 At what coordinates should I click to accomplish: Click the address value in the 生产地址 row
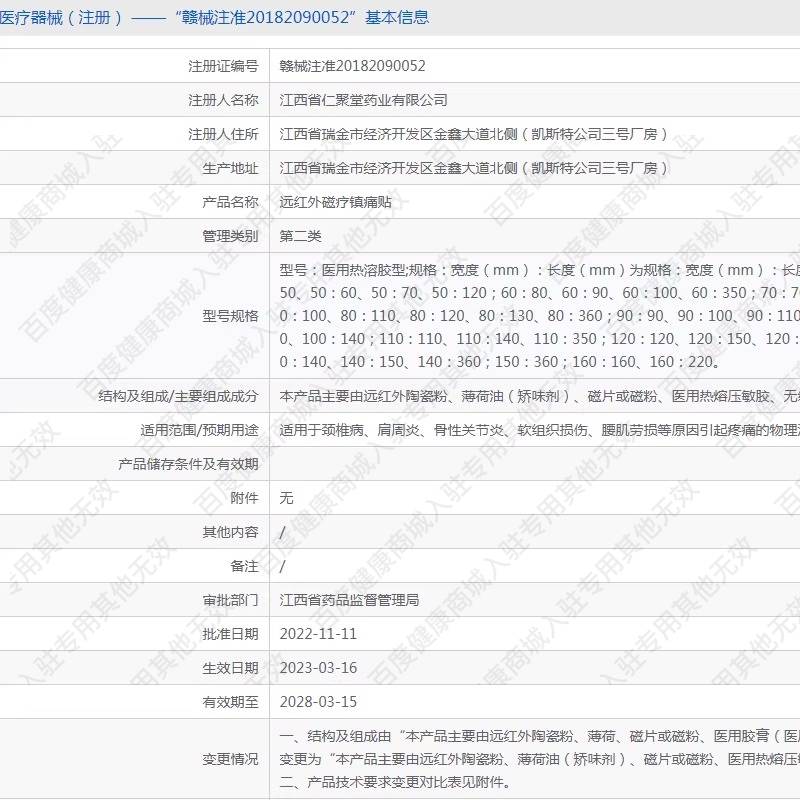tap(474, 168)
